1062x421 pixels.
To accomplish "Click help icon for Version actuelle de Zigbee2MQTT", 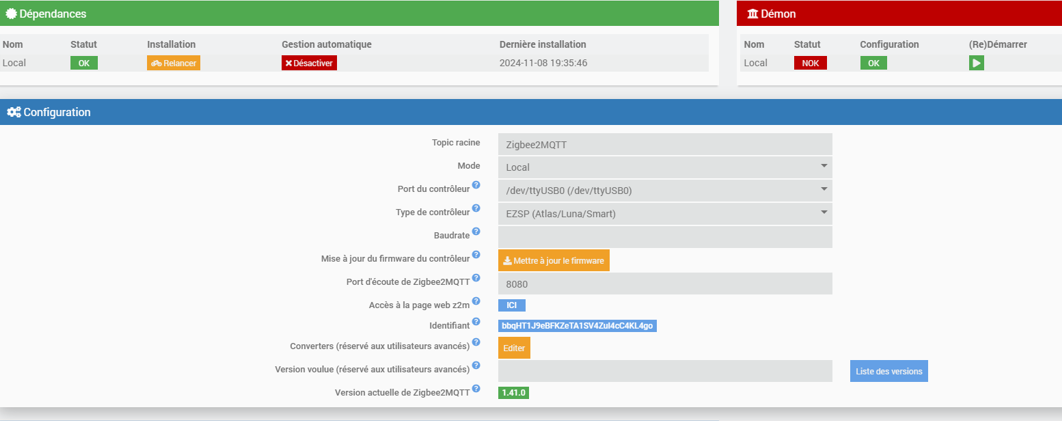I will [x=476, y=389].
